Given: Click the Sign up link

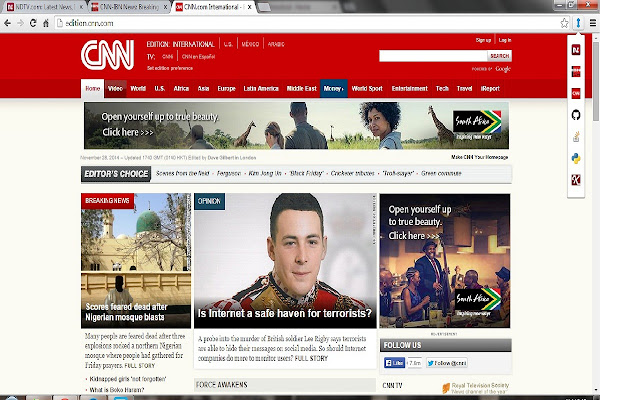Looking at the screenshot, I should point(483,40).
